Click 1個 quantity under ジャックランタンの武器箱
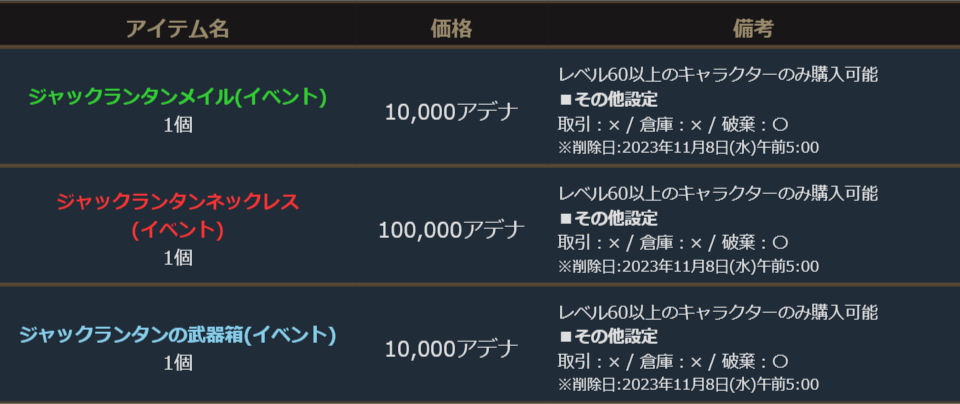The width and height of the screenshot is (960, 404). 178,363
